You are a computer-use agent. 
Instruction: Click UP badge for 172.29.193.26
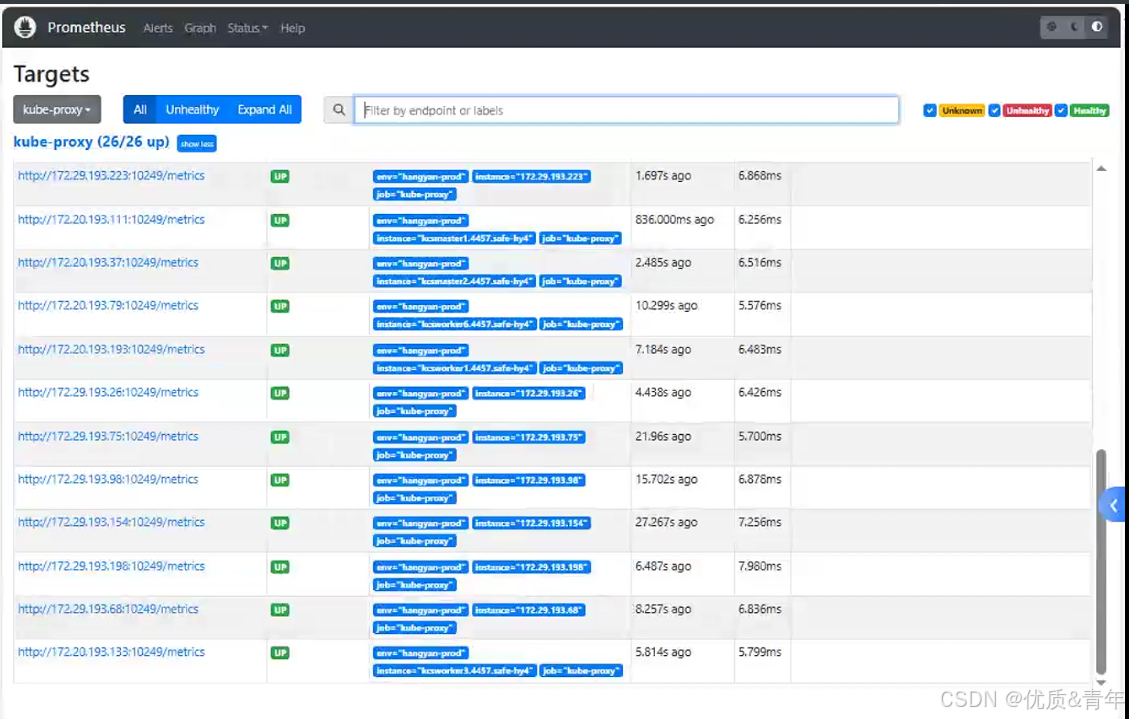point(280,393)
